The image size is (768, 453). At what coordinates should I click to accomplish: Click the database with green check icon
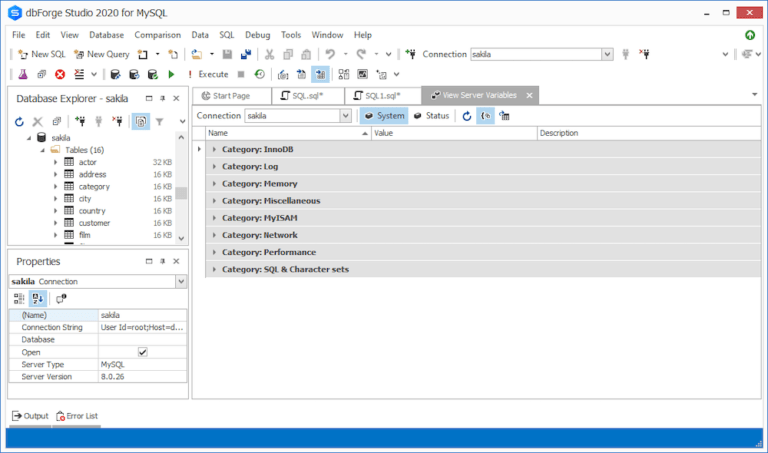(x=152, y=74)
